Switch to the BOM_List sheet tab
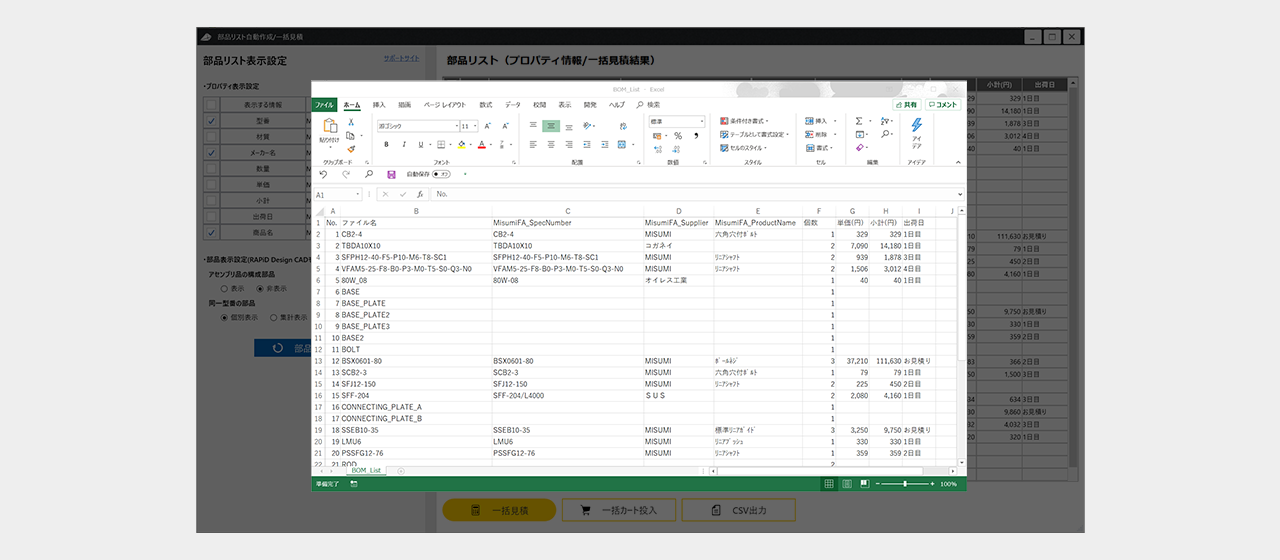This screenshot has height=560, width=1280. (x=366, y=470)
